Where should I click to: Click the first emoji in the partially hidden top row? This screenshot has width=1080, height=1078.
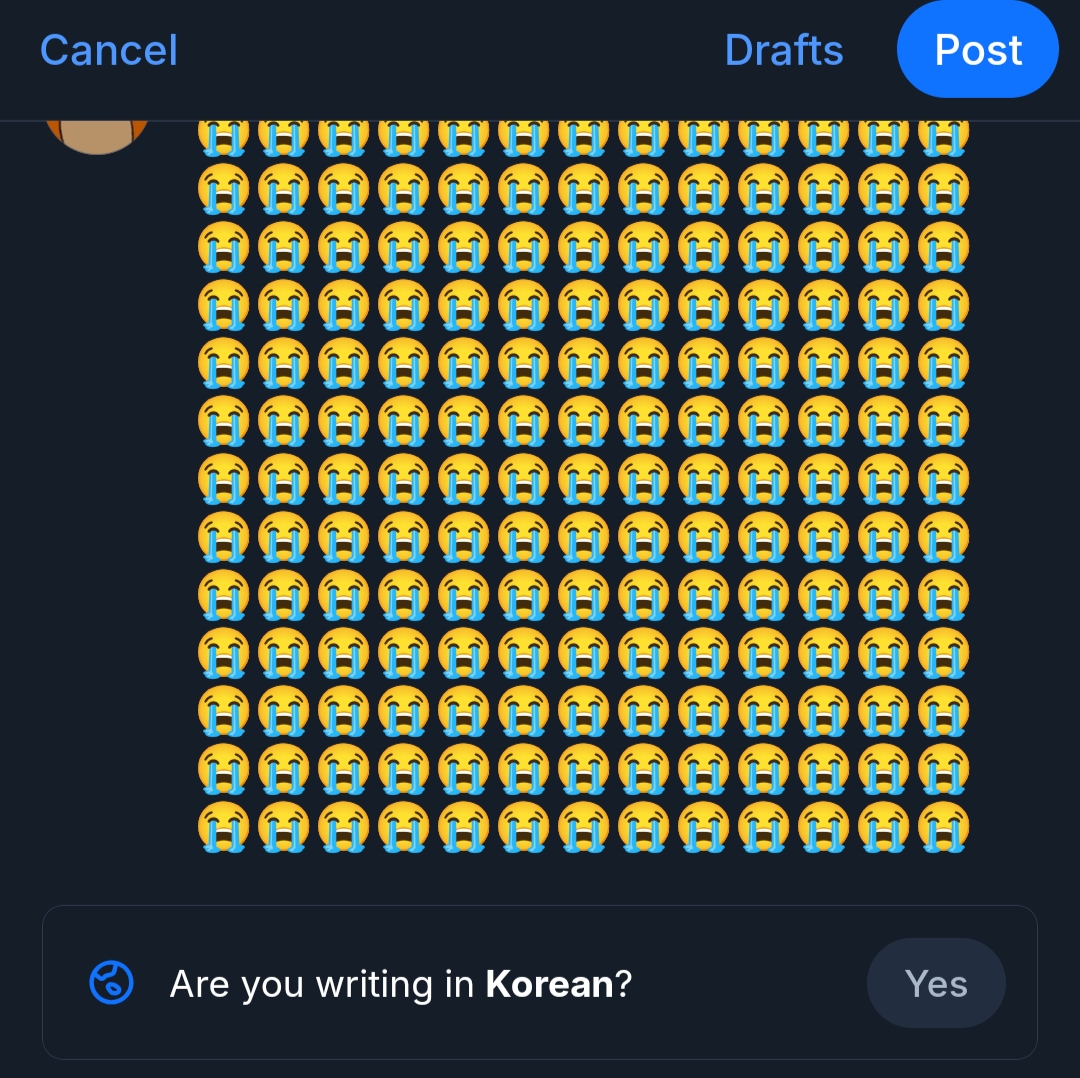[x=223, y=137]
